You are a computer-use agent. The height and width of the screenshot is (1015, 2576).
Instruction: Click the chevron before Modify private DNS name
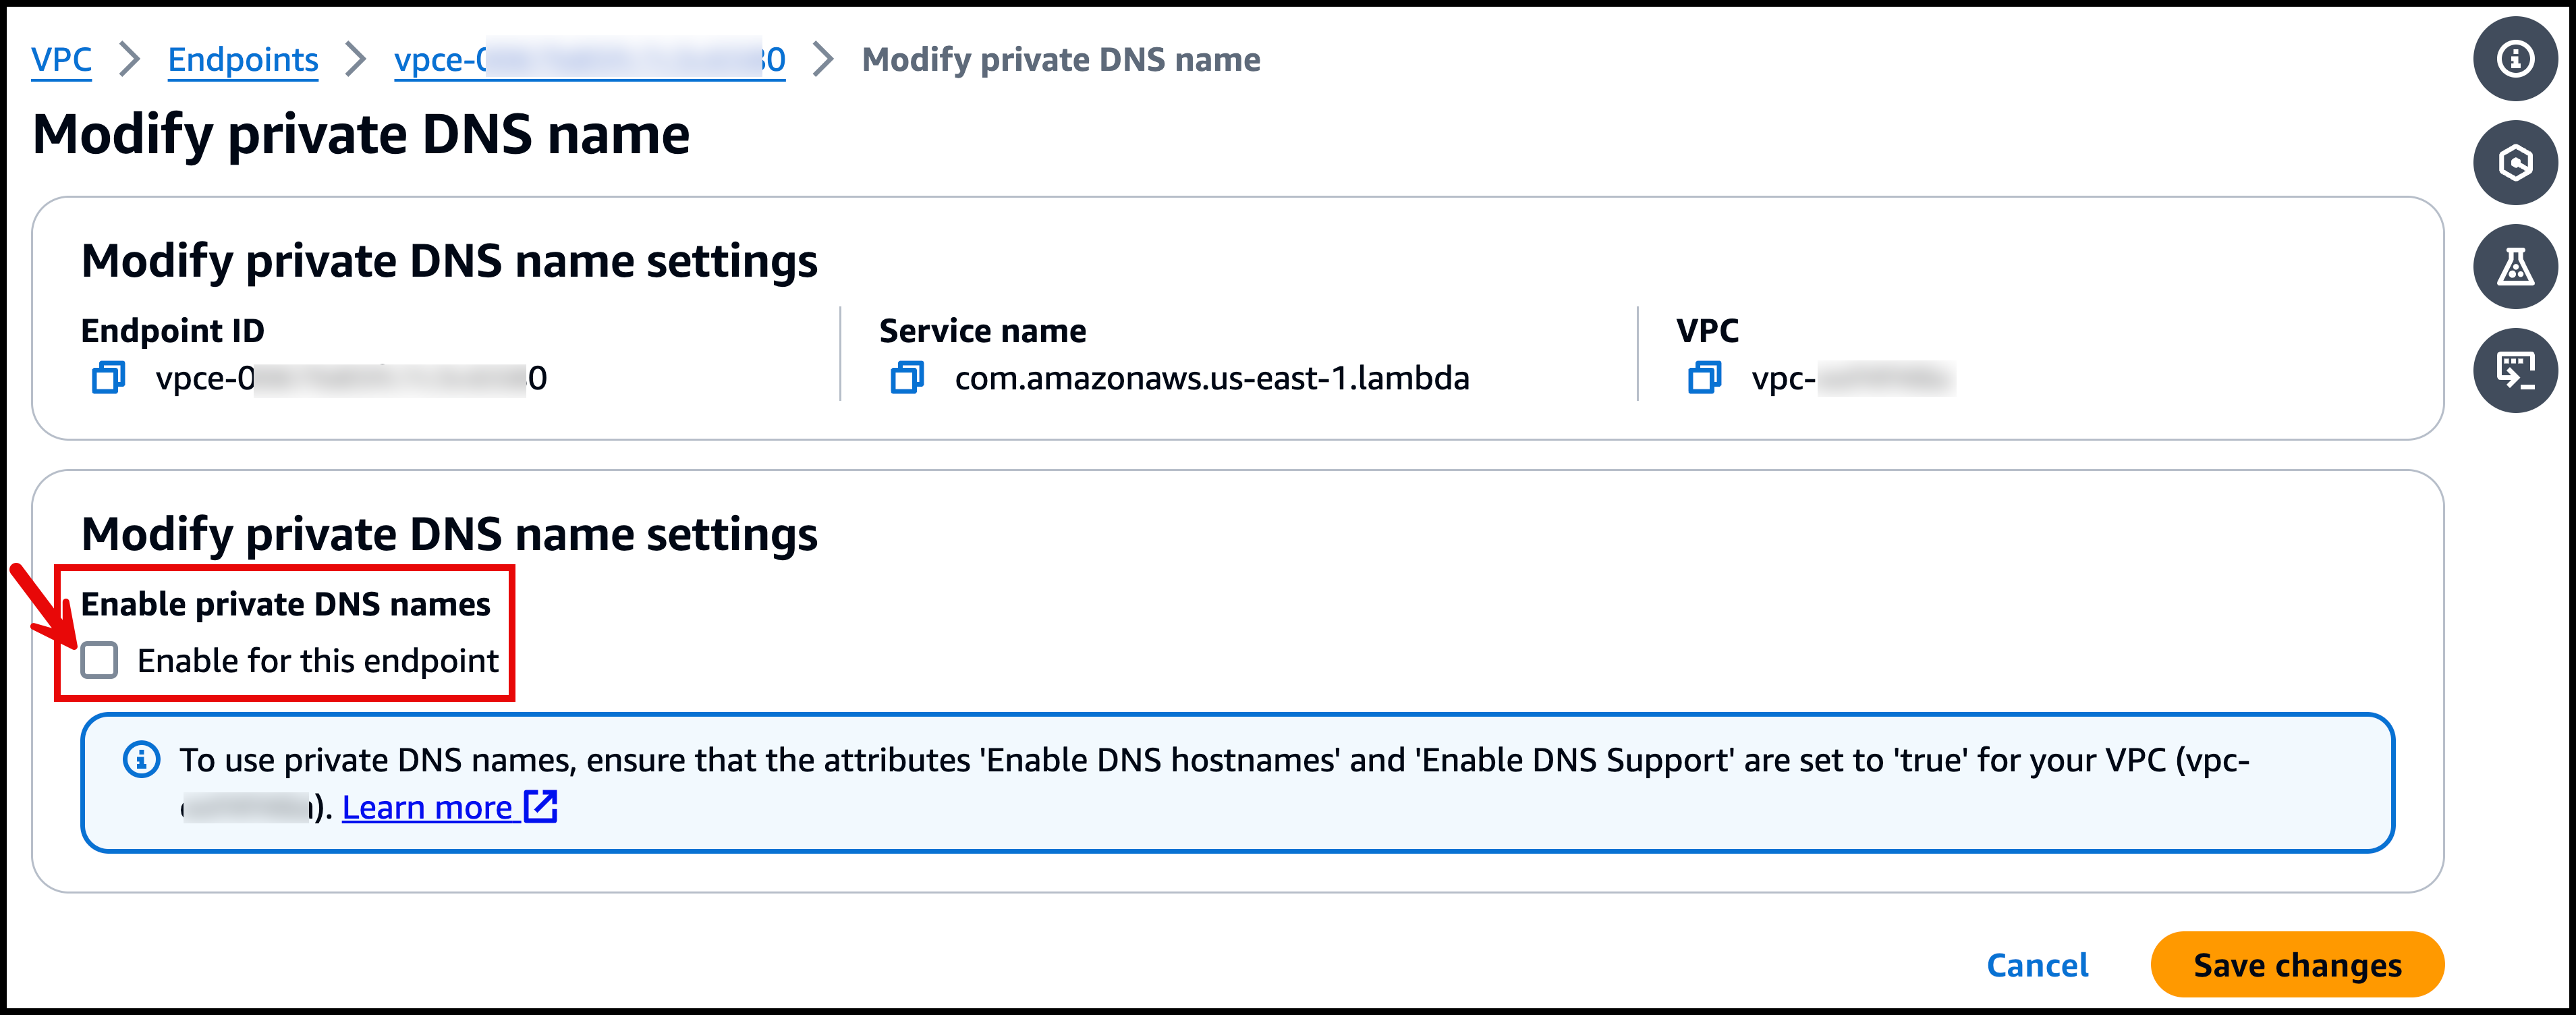tap(823, 60)
